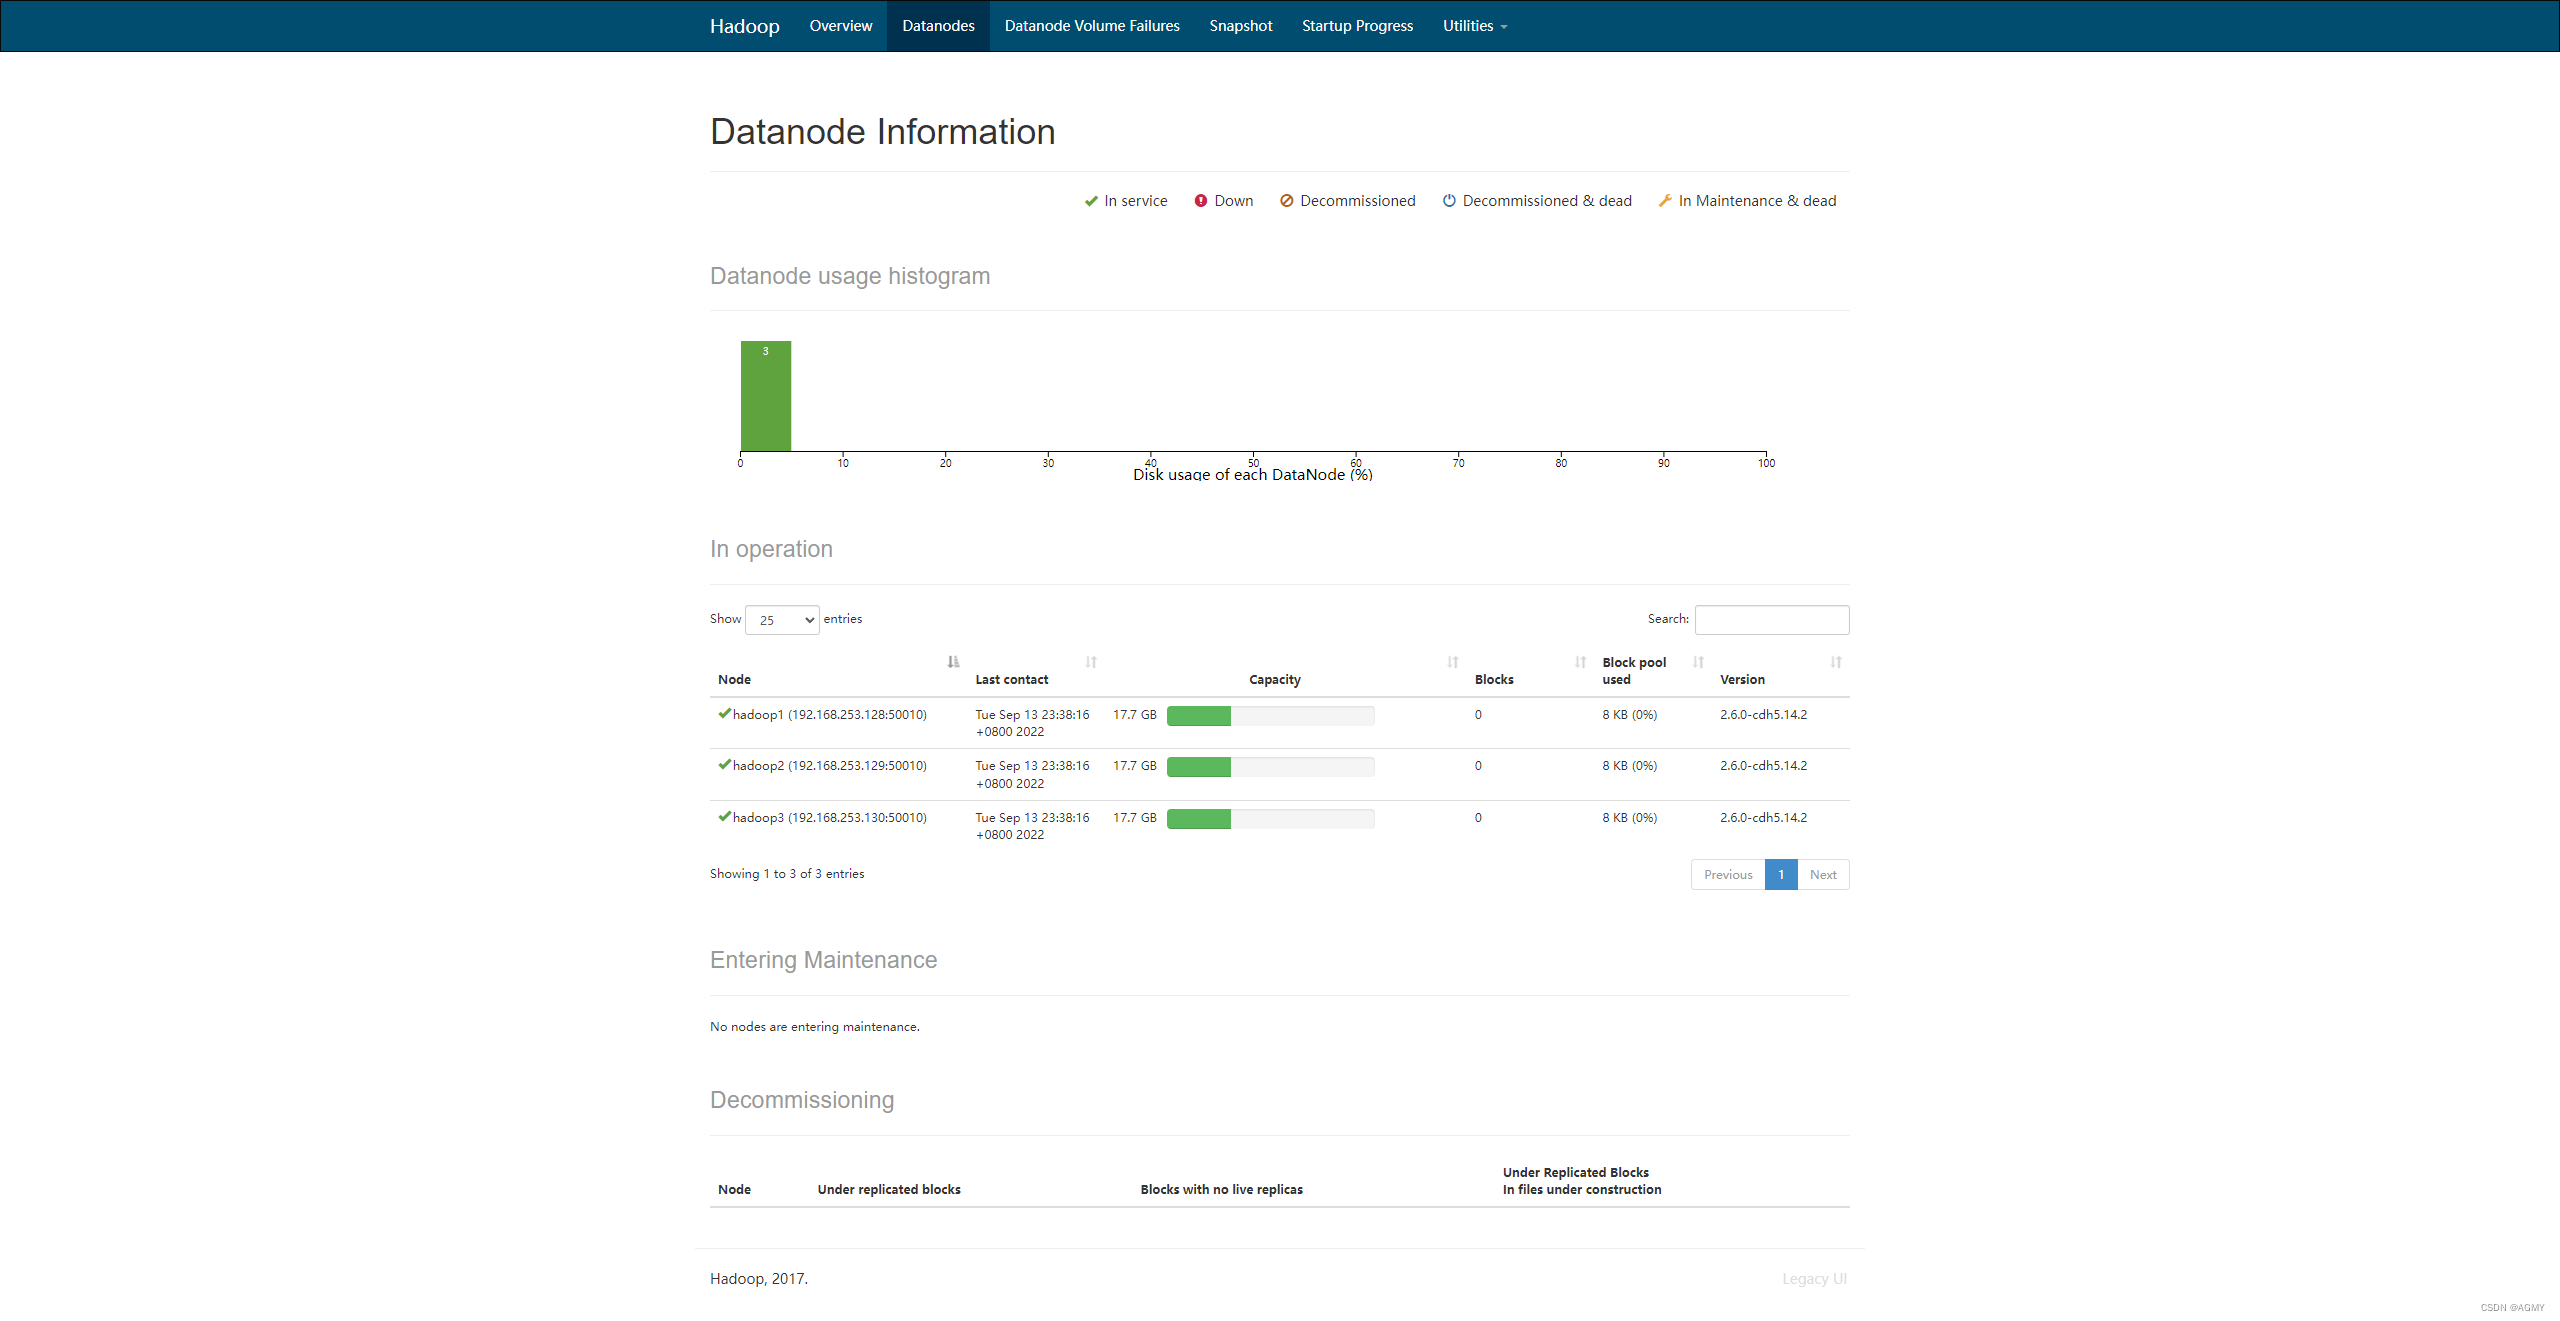Image resolution: width=2560 pixels, height=1321 pixels.
Task: Click hadoop1 8 KB (0%) block pool value
Action: [x=1630, y=715]
